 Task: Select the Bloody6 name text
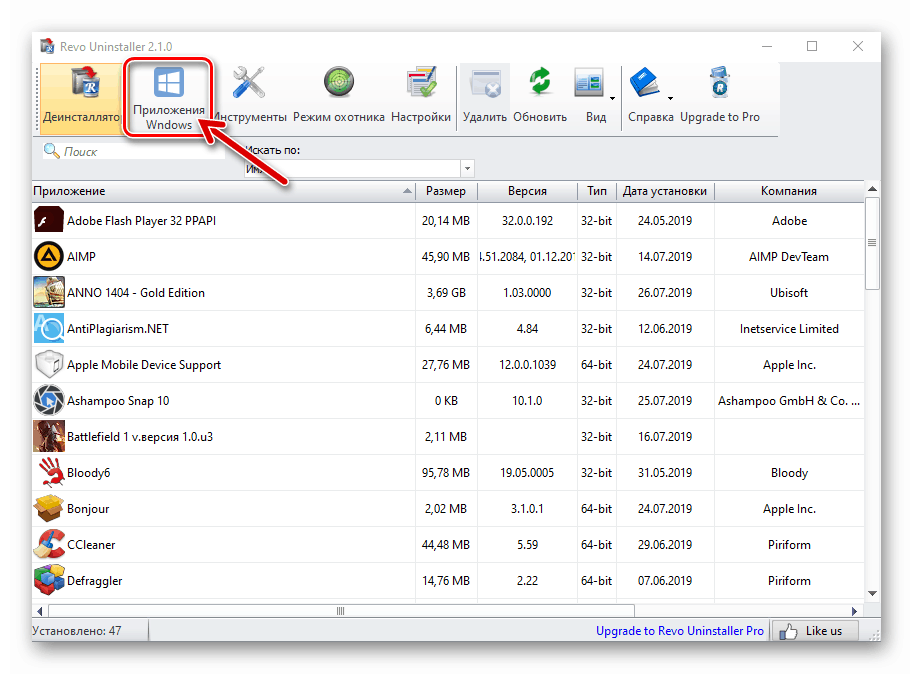pyautogui.click(x=89, y=473)
